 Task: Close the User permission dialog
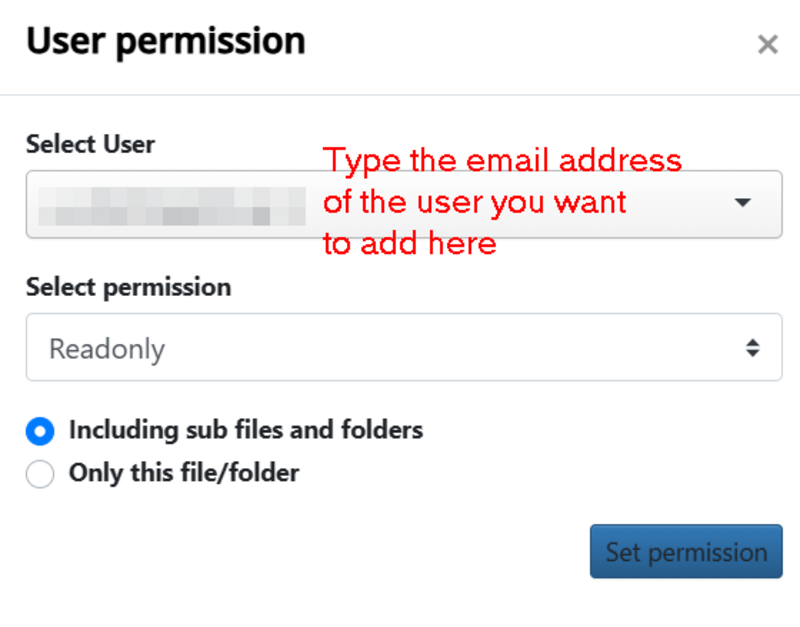coord(767,44)
